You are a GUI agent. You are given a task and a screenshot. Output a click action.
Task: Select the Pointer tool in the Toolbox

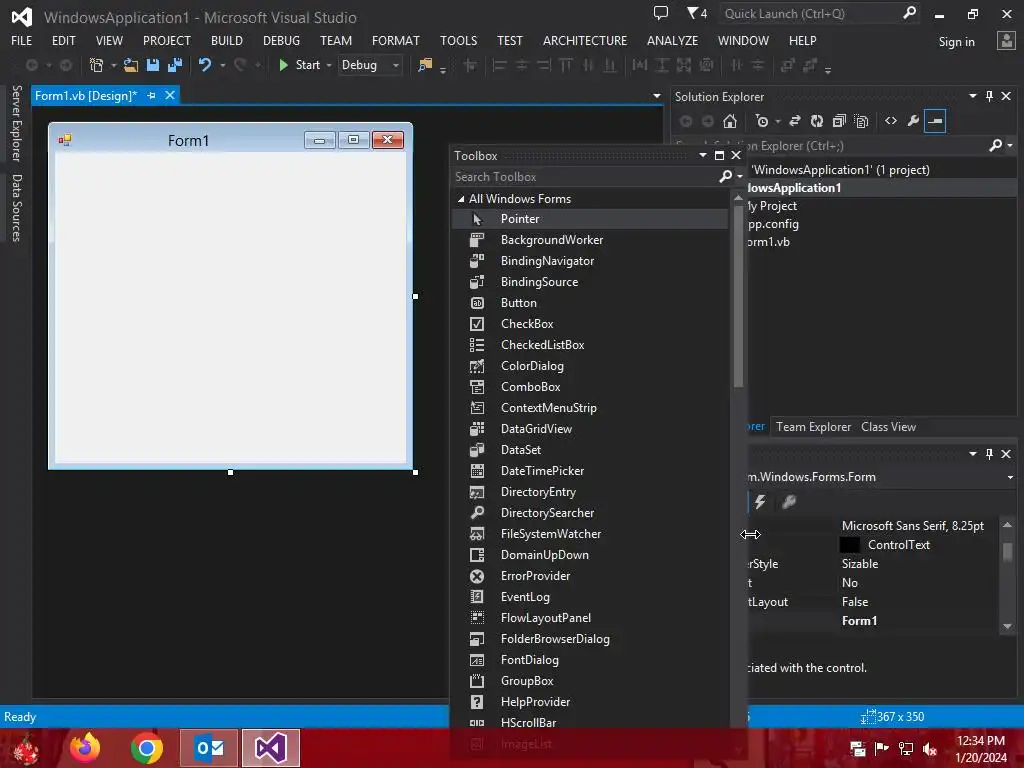click(x=590, y=219)
